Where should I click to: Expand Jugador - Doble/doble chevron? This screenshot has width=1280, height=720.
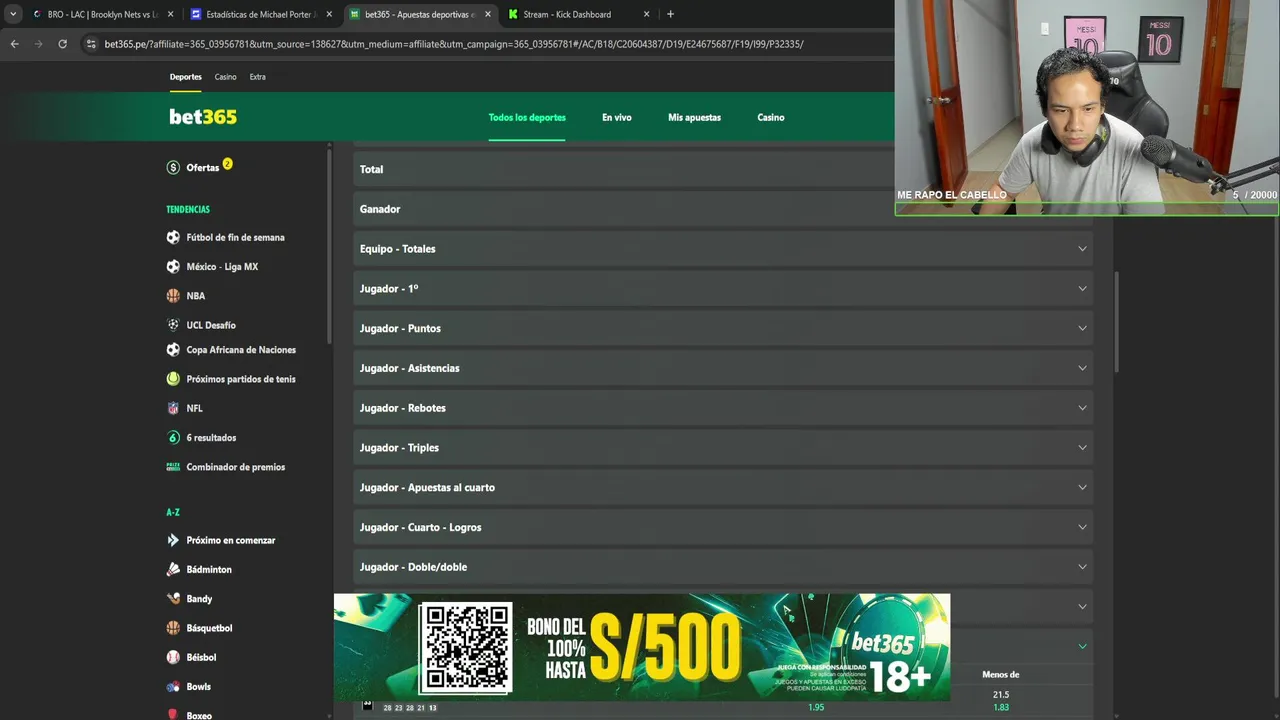pyautogui.click(x=1082, y=567)
